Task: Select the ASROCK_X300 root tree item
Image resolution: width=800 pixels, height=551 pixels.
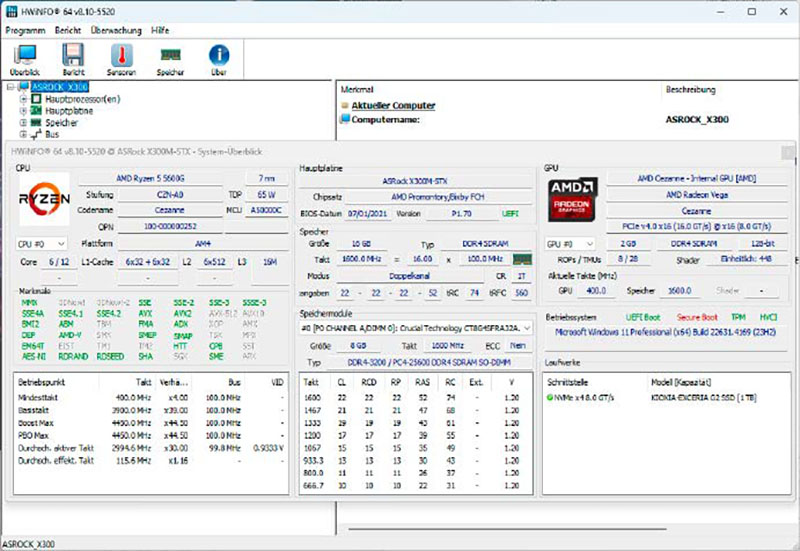Action: (61, 87)
